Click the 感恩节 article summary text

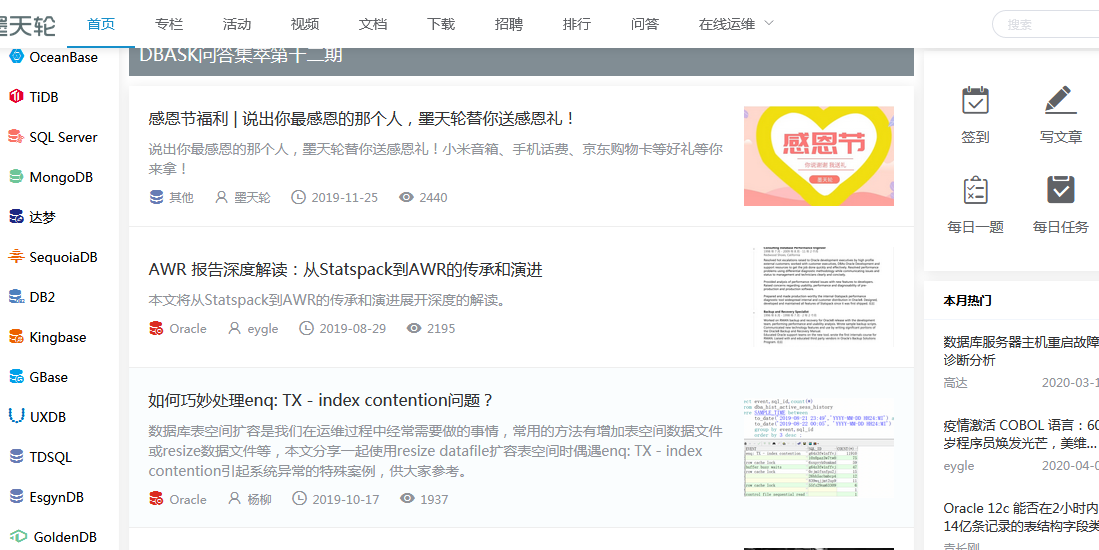pyautogui.click(x=436, y=158)
